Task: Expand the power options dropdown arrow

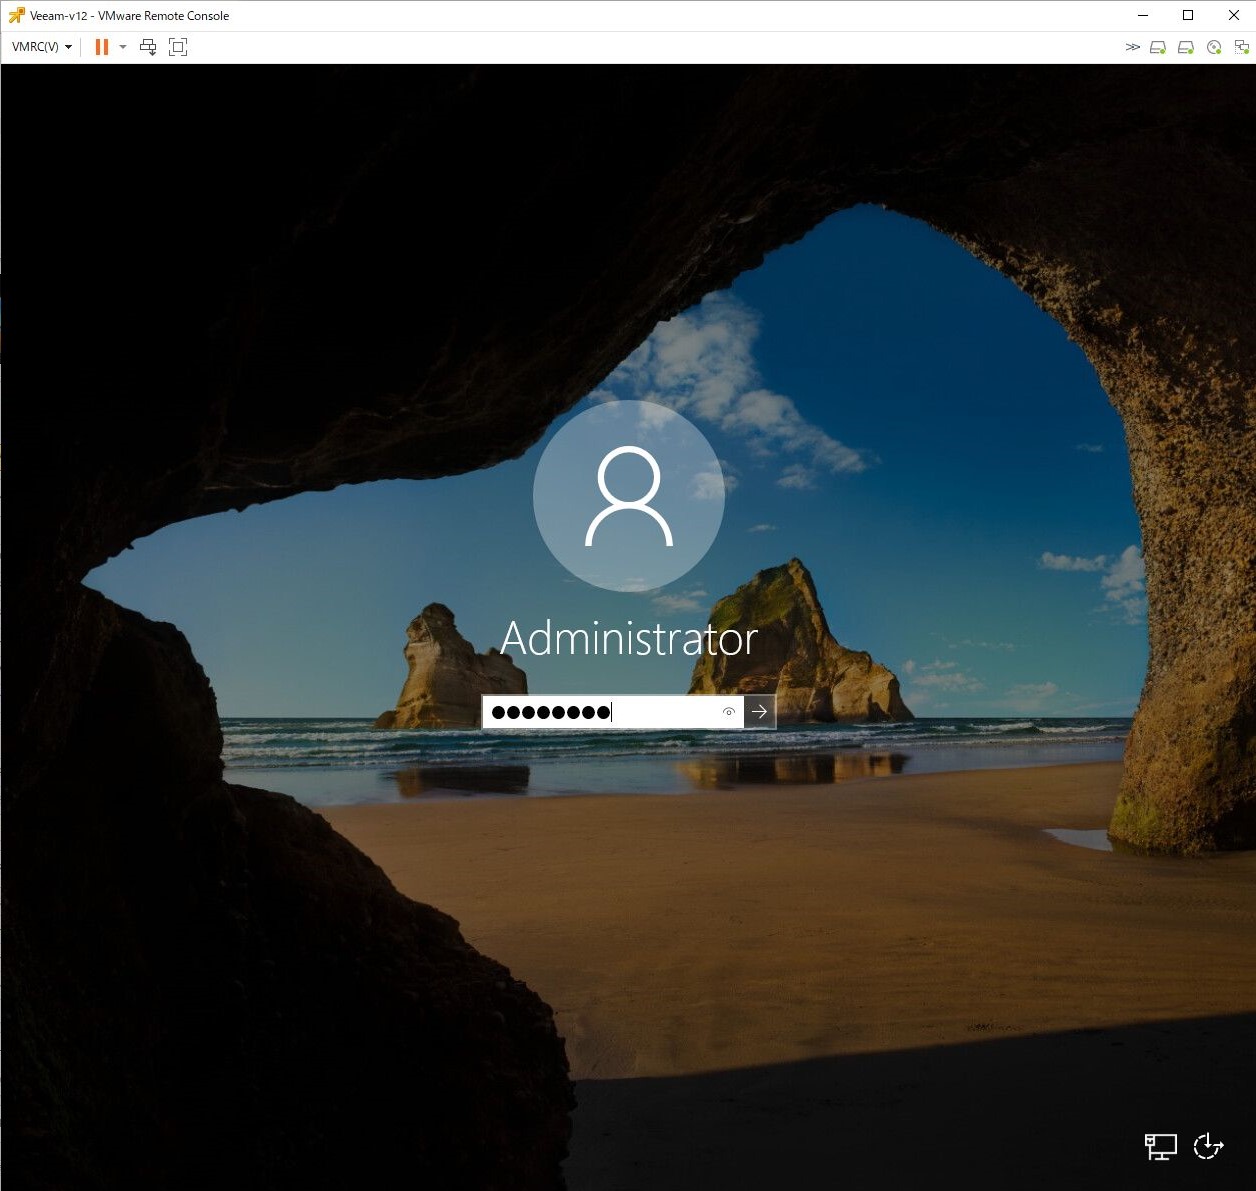Action: [123, 47]
